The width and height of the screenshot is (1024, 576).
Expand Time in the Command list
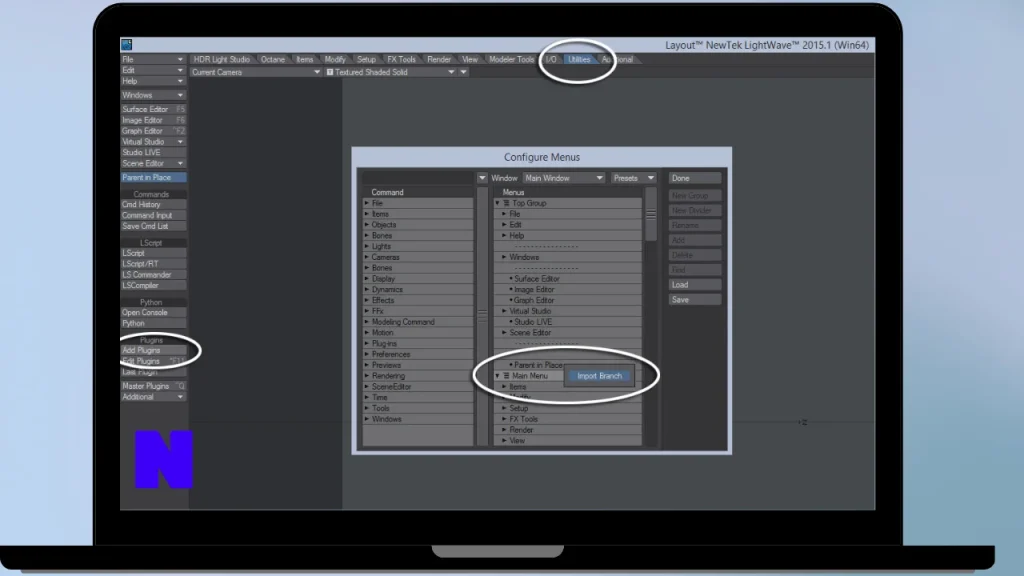coord(367,398)
